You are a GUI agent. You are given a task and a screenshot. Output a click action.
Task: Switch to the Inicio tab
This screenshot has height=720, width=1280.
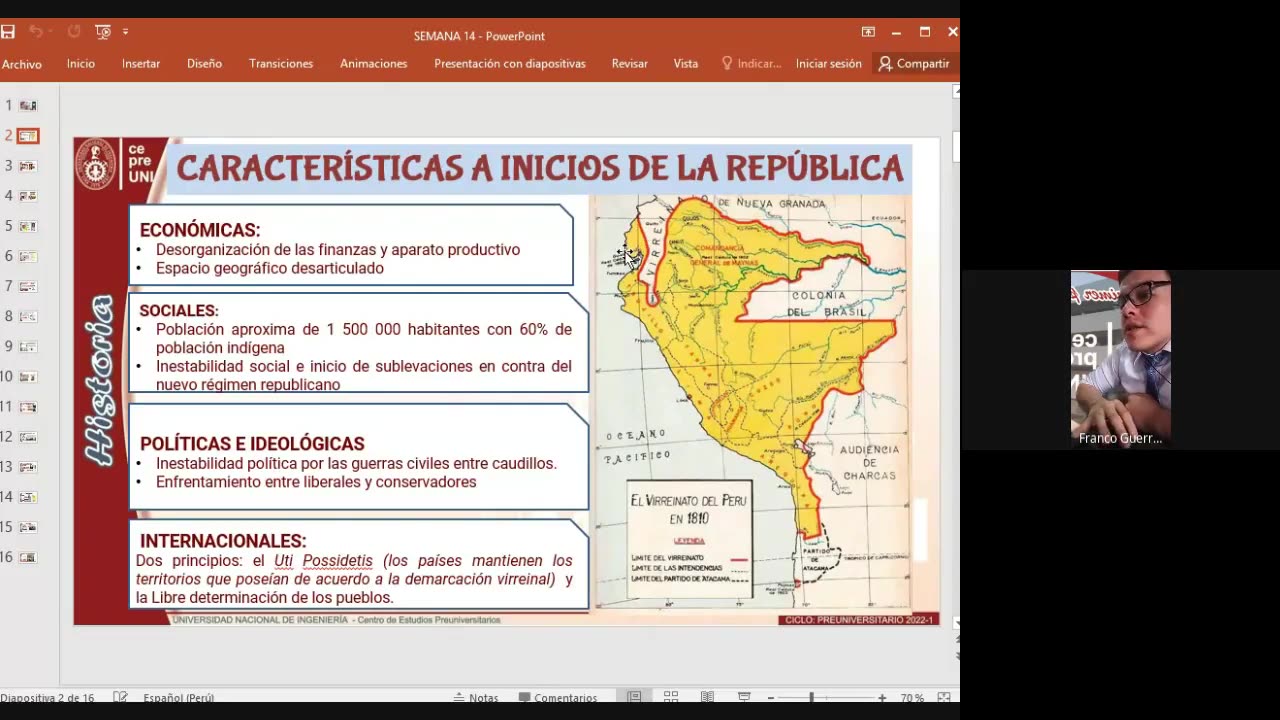point(81,63)
